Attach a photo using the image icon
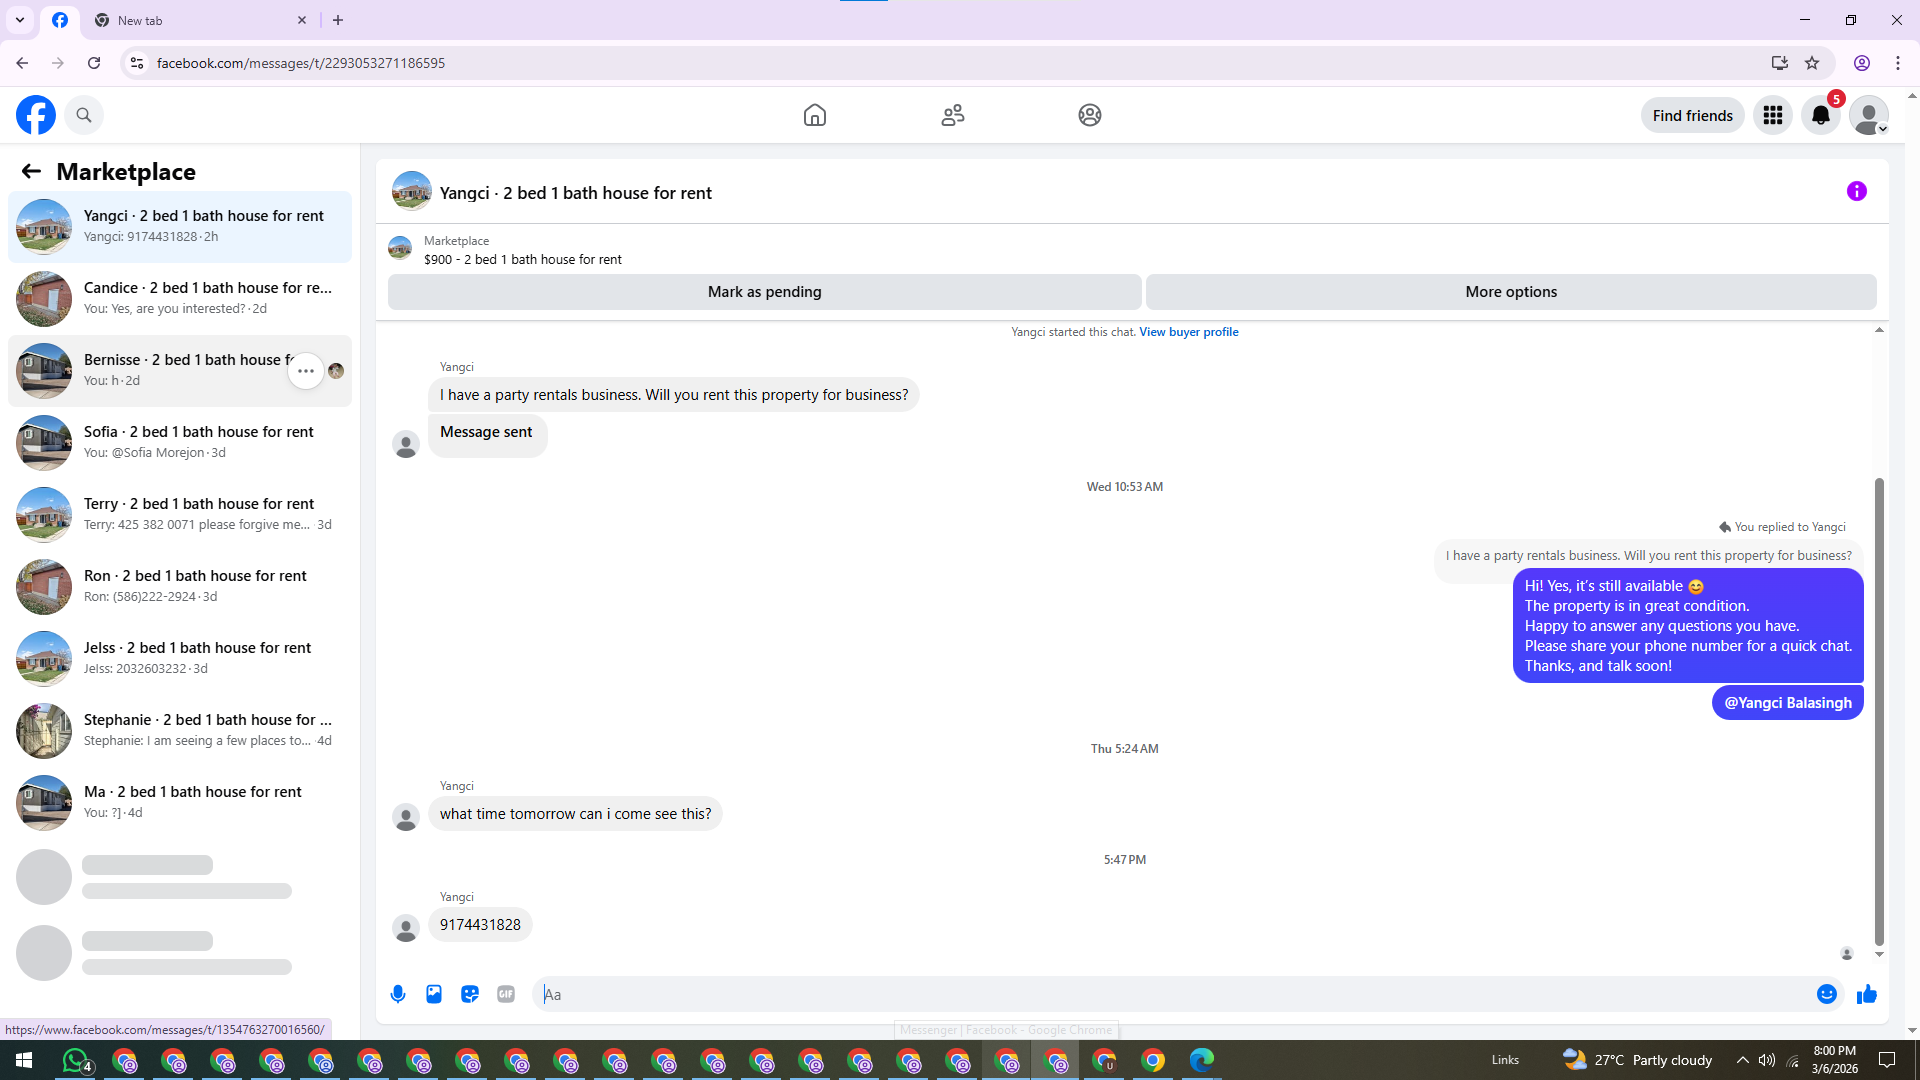 click(x=434, y=994)
